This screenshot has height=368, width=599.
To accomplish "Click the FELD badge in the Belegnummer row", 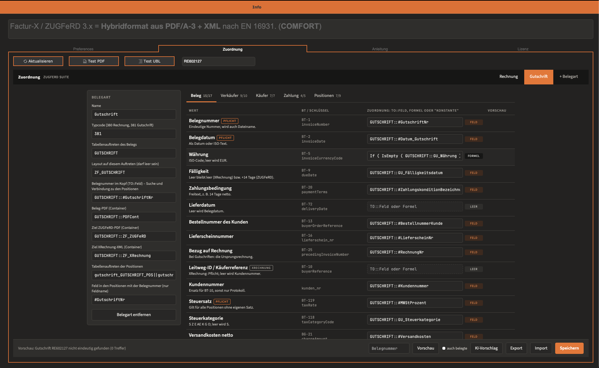I will (x=473, y=122).
